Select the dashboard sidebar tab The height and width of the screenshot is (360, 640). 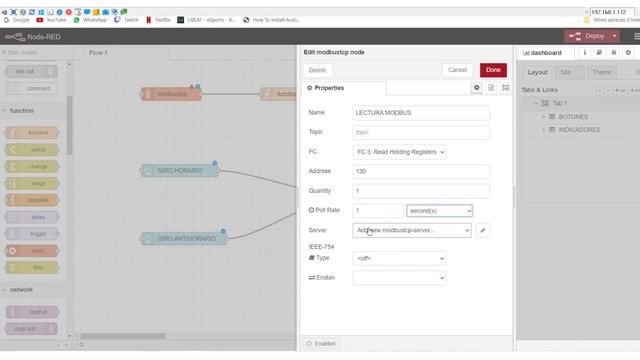click(545, 53)
